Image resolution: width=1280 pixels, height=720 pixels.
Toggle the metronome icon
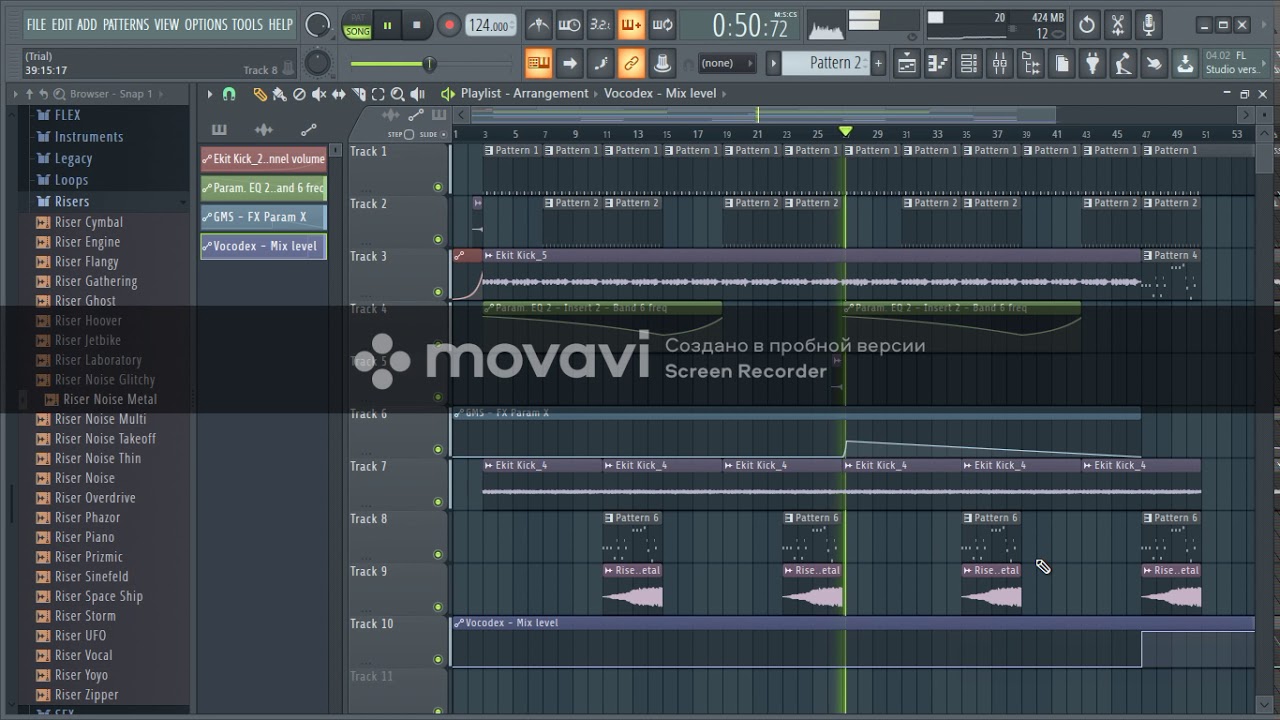(538, 25)
